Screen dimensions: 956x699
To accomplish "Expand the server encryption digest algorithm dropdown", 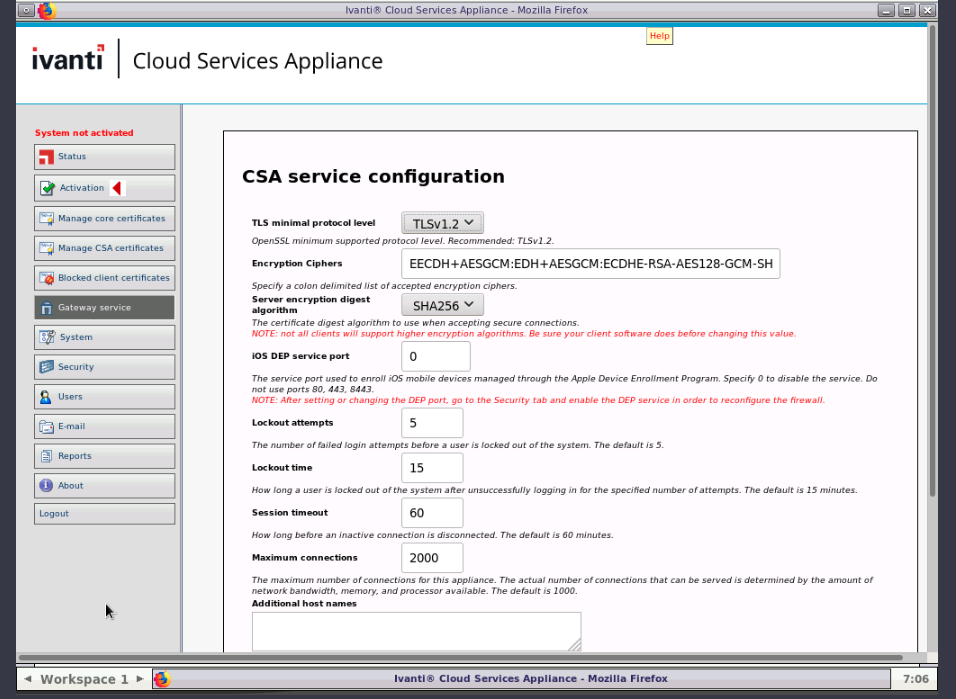I will click(x=442, y=305).
